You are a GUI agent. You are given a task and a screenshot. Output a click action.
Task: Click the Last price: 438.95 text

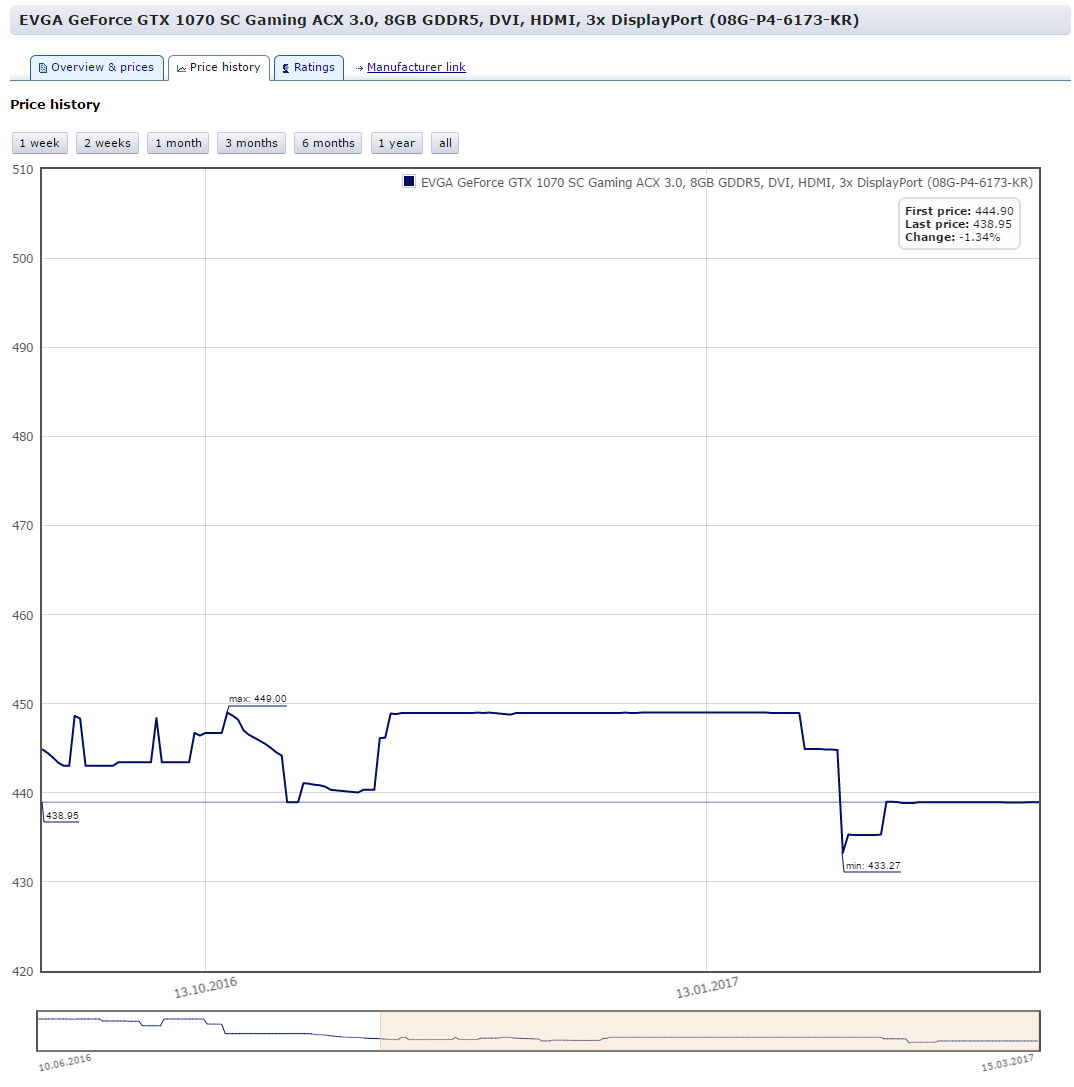pos(958,224)
